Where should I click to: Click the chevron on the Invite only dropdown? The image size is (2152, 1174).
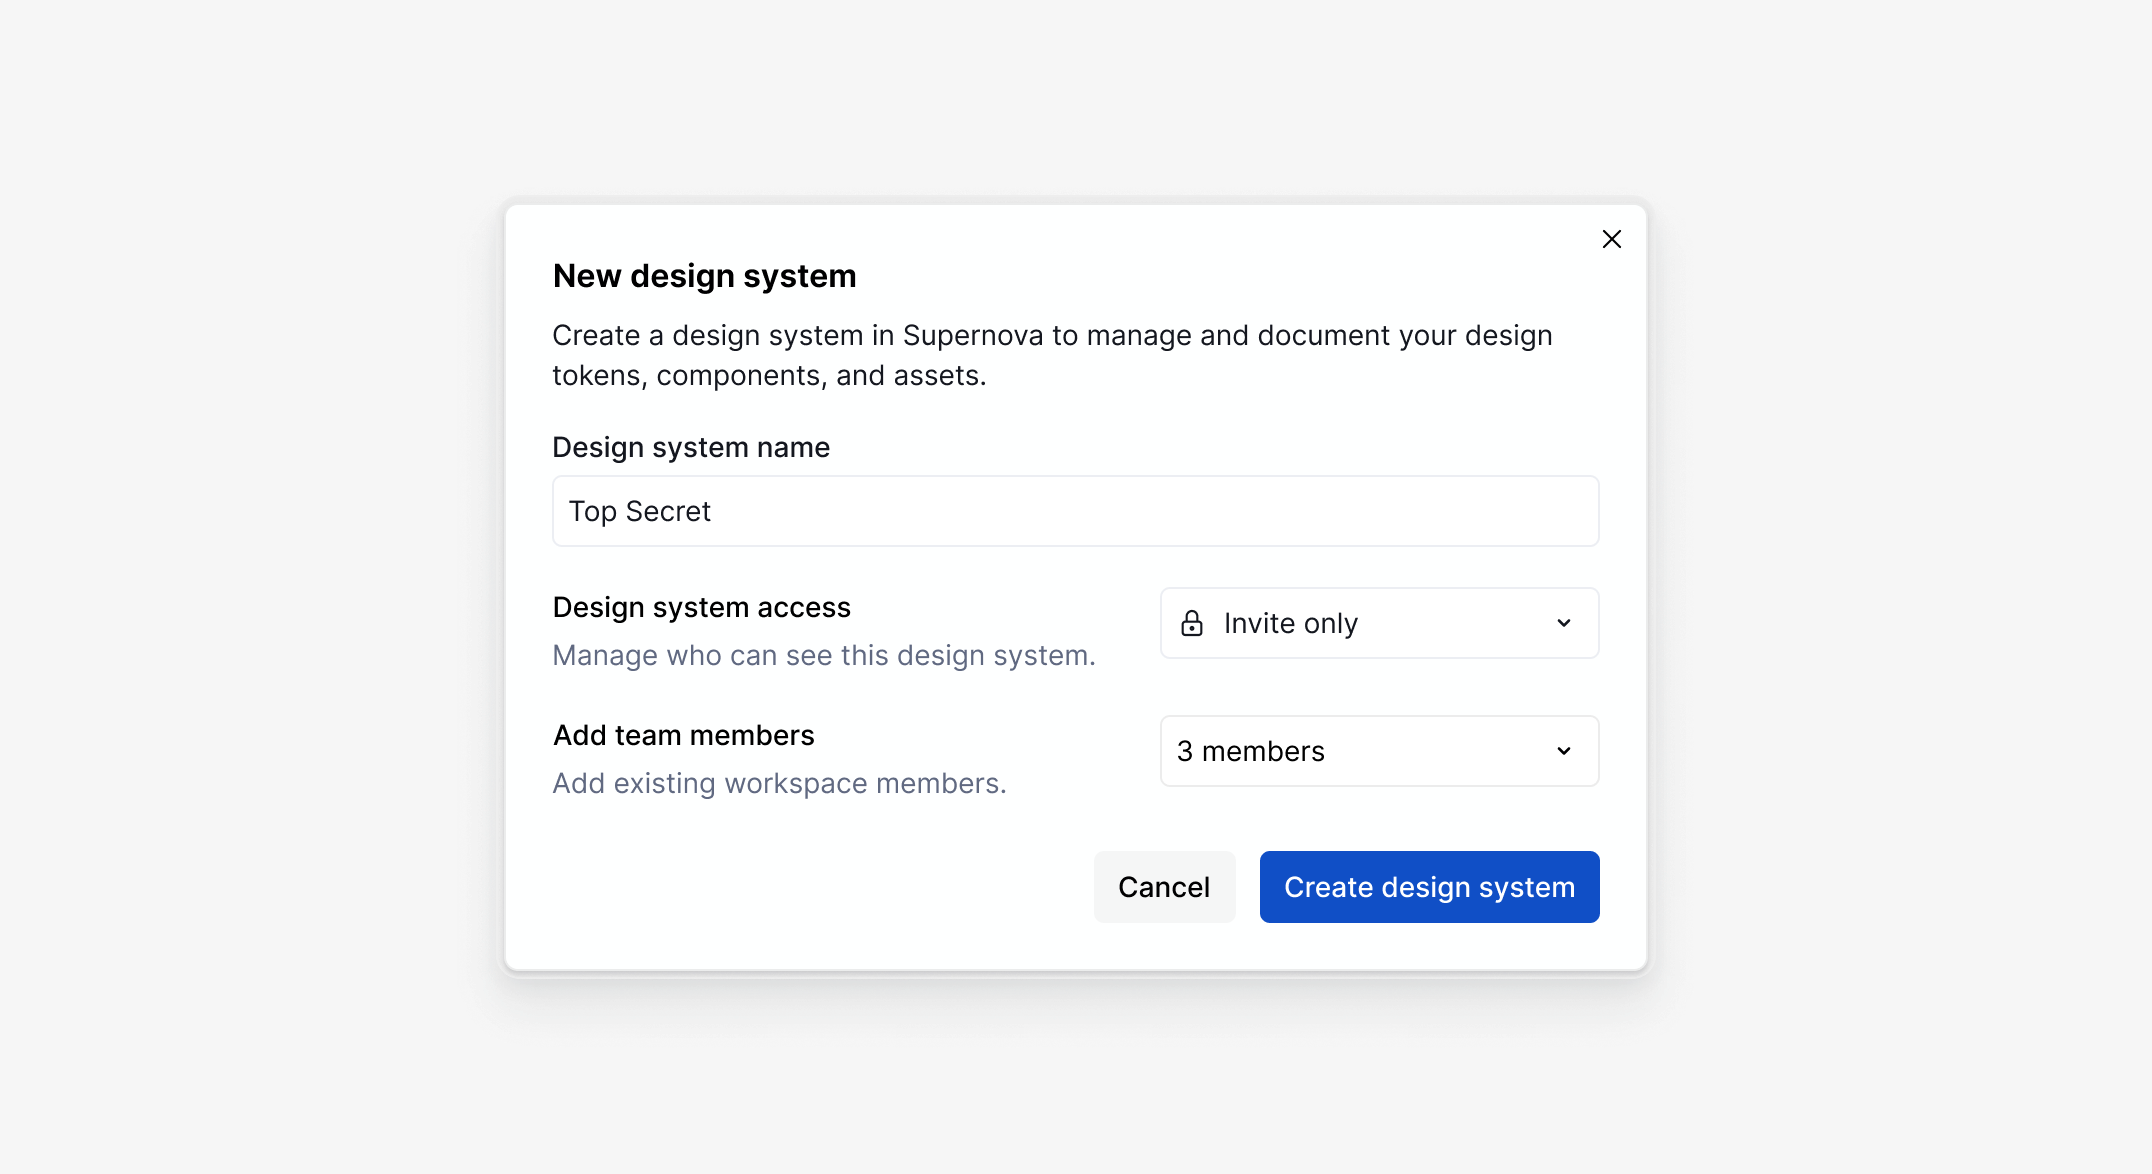[x=1563, y=623]
